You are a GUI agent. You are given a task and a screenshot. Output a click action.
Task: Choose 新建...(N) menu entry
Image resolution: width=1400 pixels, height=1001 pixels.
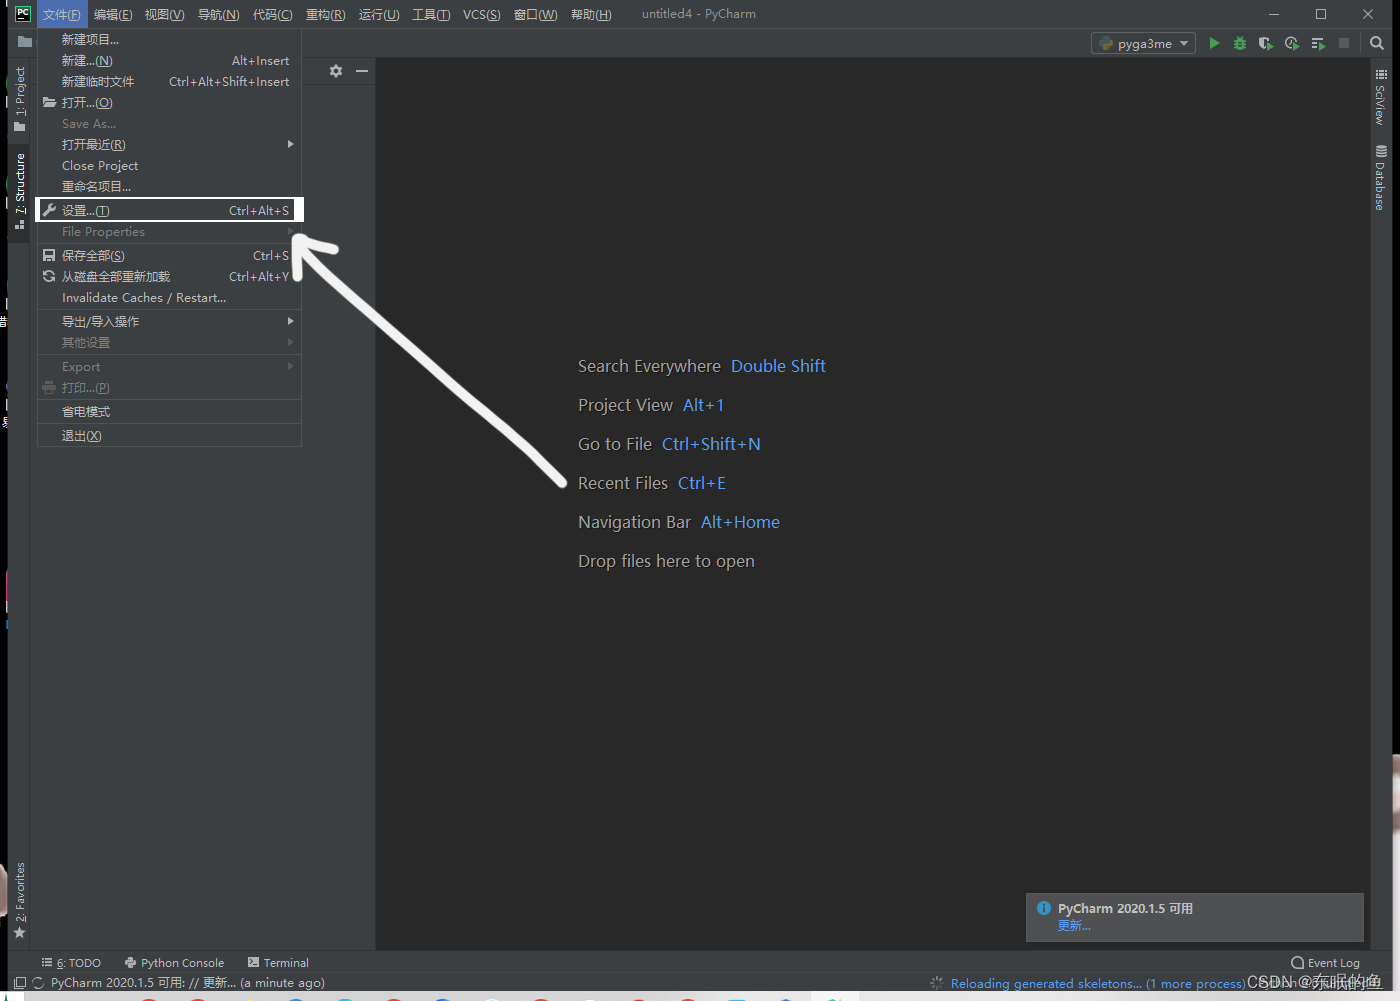169,61
